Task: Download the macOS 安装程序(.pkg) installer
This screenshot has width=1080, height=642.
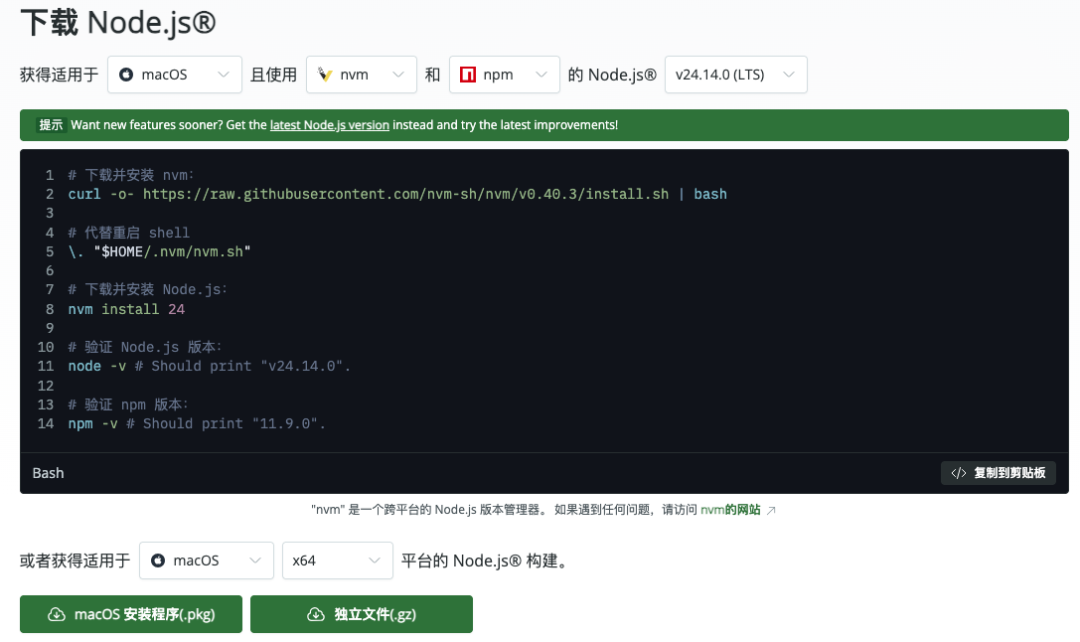Action: pyautogui.click(x=131, y=614)
